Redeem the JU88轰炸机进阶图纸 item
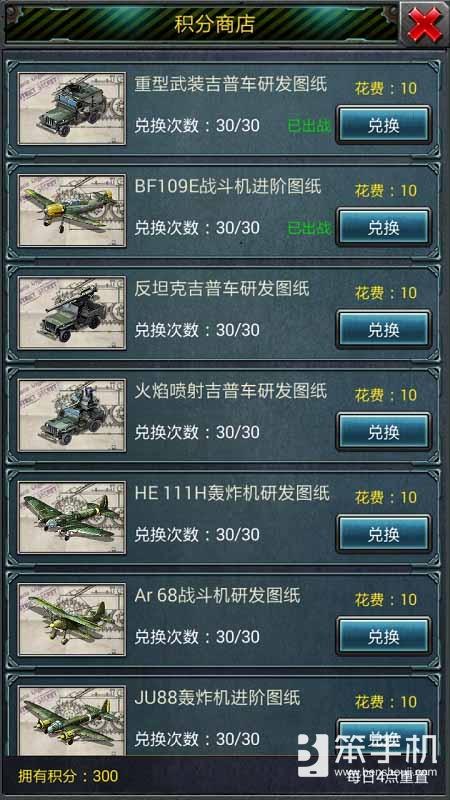 [x=383, y=735]
